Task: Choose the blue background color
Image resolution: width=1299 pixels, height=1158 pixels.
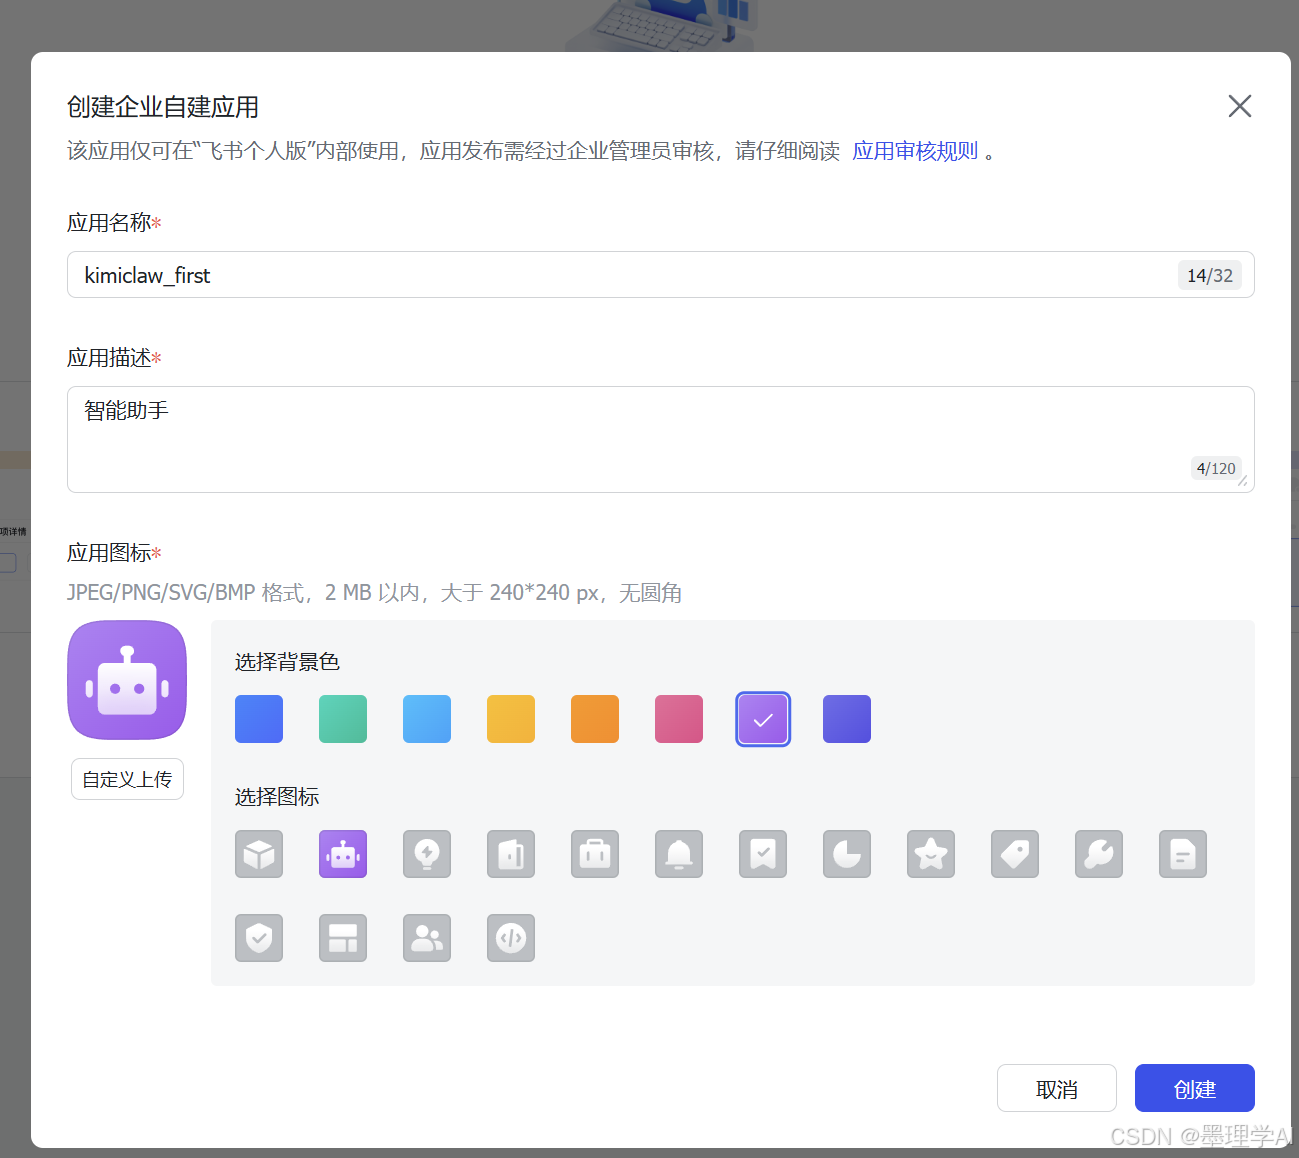Action: 259,719
